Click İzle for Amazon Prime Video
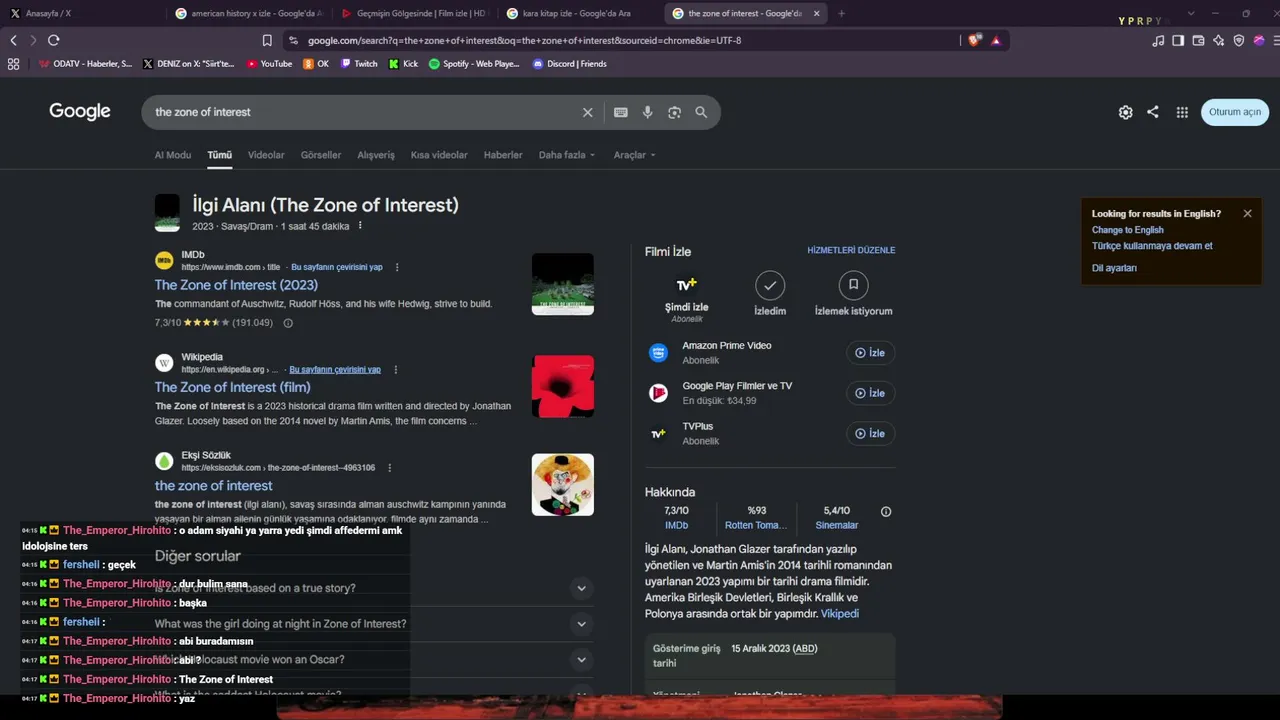The height and width of the screenshot is (720, 1280). click(x=870, y=353)
